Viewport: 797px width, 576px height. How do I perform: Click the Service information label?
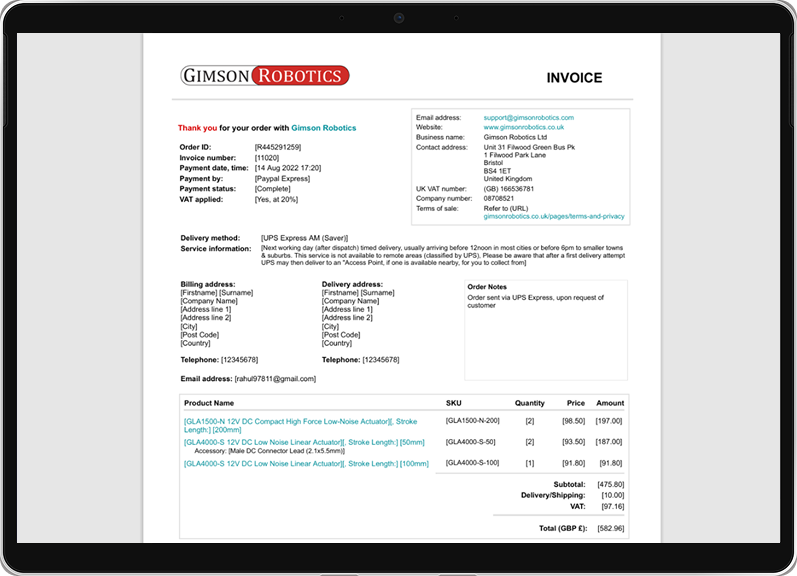click(216, 249)
